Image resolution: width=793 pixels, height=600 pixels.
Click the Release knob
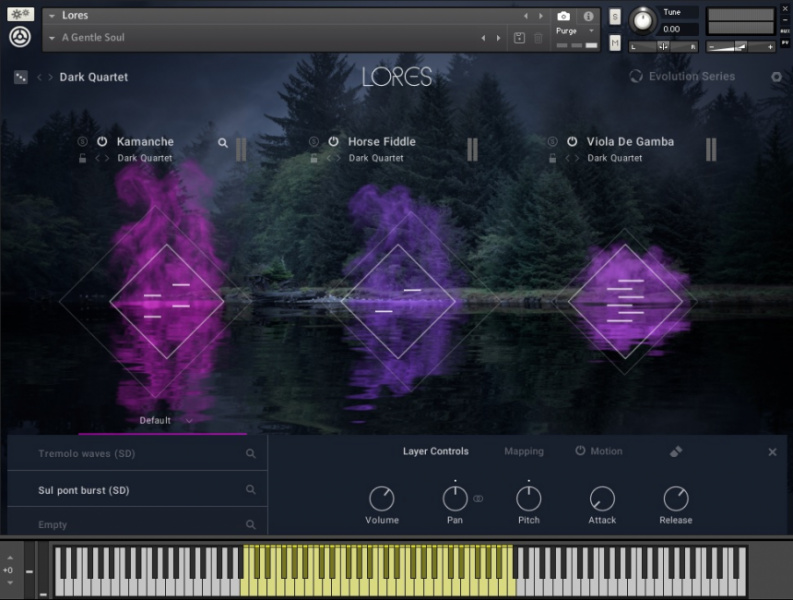(x=676, y=499)
